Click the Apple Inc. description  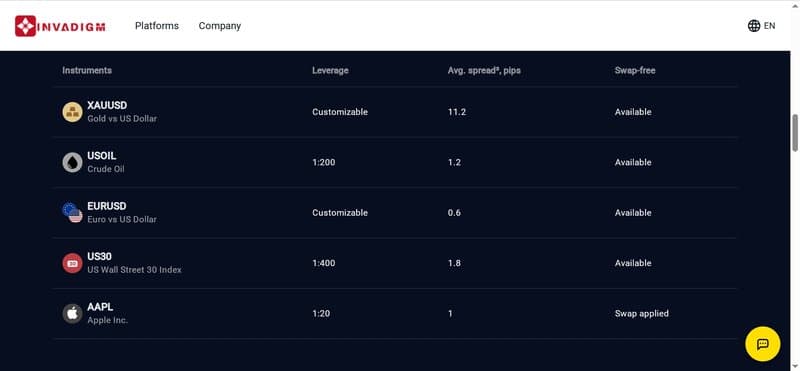point(107,320)
